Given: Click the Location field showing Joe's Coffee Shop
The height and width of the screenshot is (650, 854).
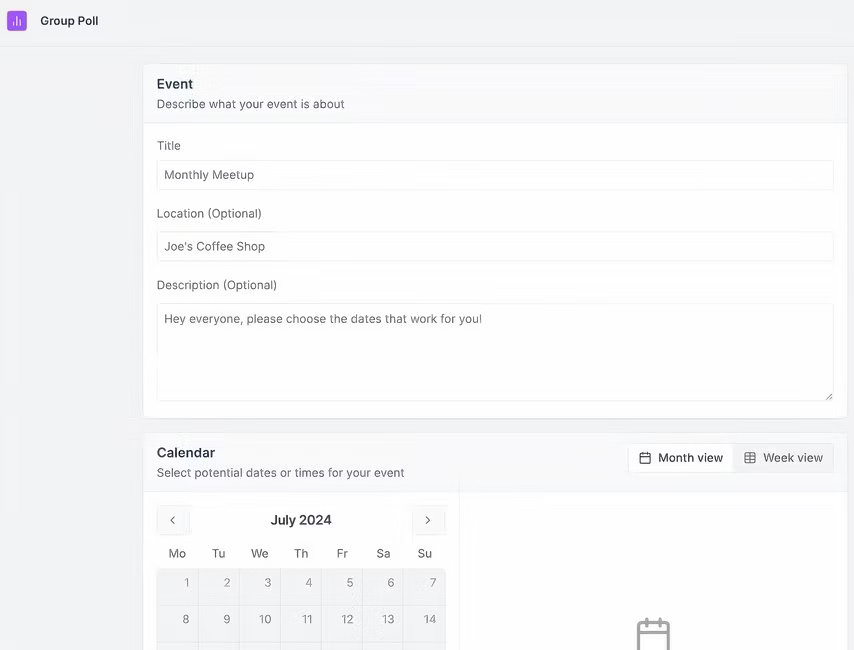Looking at the screenshot, I should 495,246.
